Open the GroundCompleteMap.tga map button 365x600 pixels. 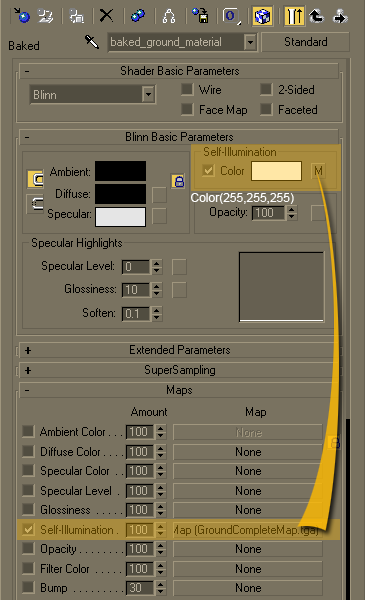(248, 530)
